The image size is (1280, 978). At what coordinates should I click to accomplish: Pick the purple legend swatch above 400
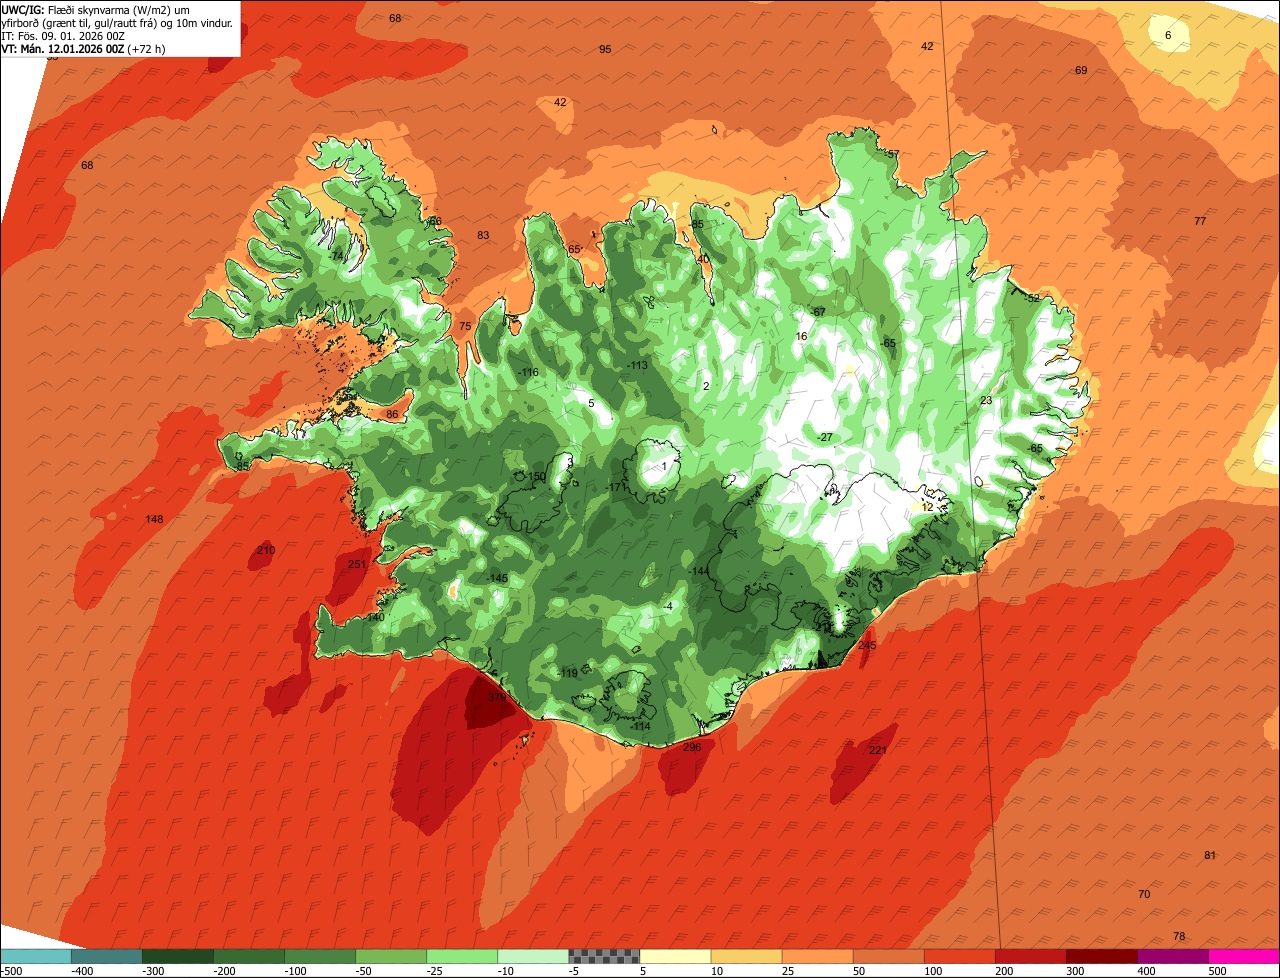tap(1173, 955)
